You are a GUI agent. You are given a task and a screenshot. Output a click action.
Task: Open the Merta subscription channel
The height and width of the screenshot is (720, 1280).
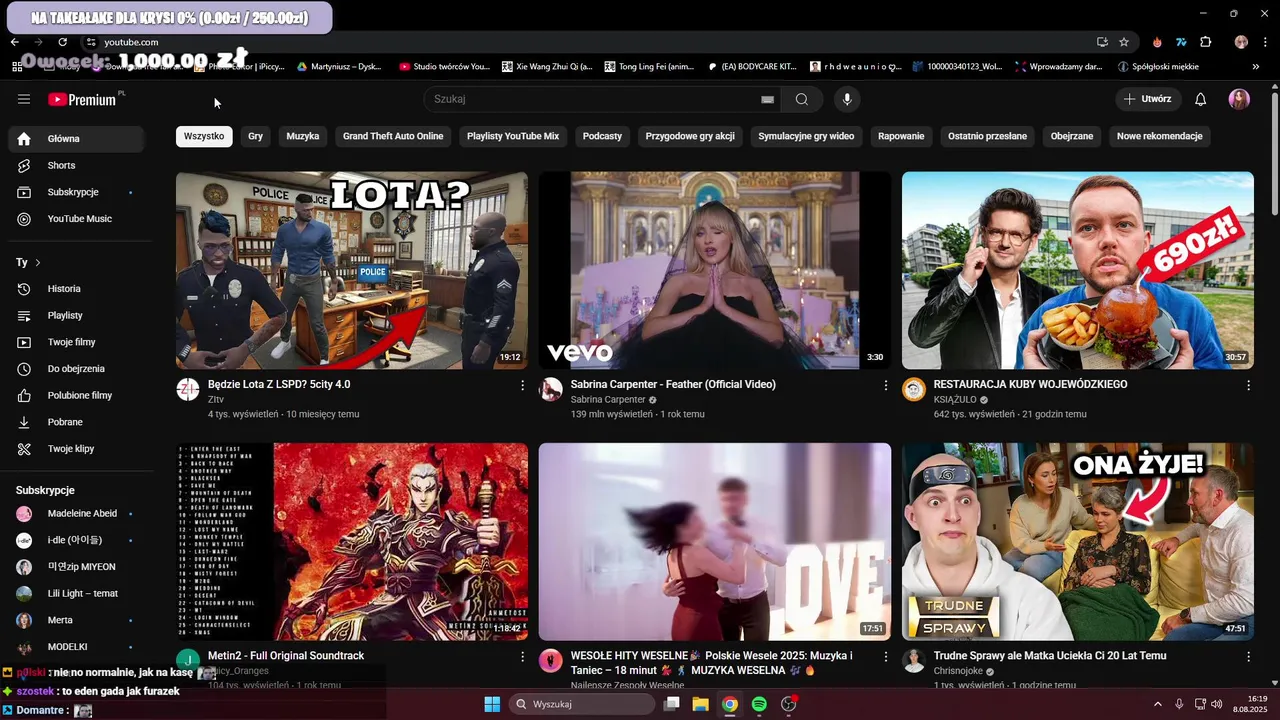[x=76, y=620]
